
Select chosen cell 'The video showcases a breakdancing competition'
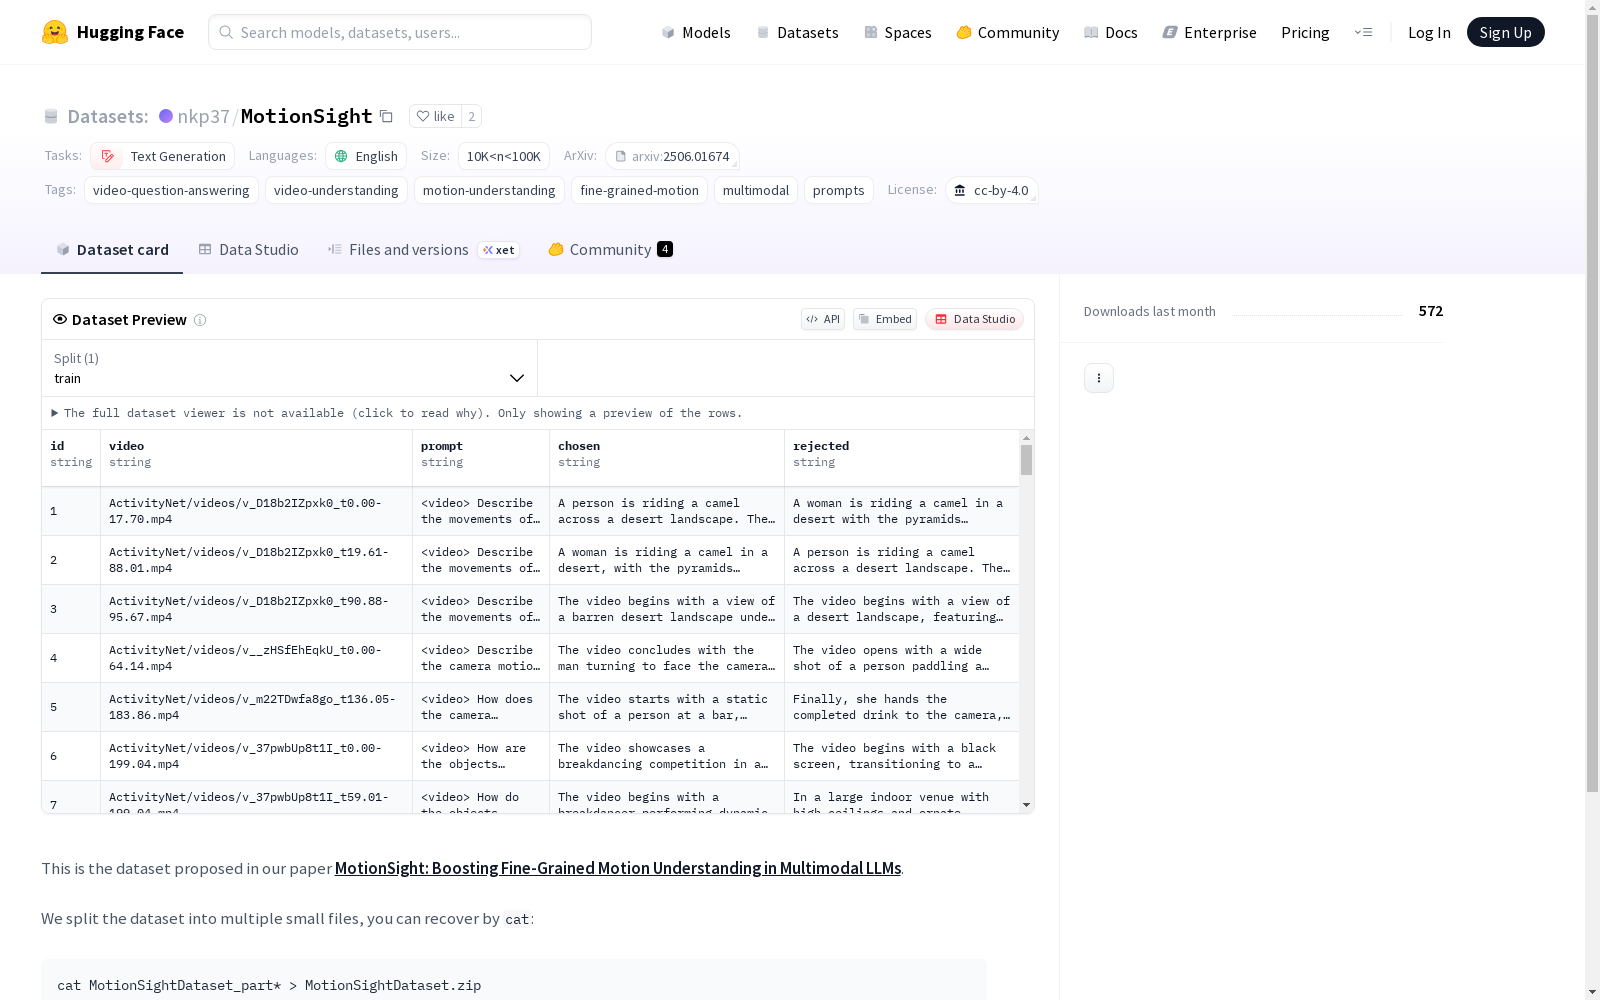coord(667,756)
